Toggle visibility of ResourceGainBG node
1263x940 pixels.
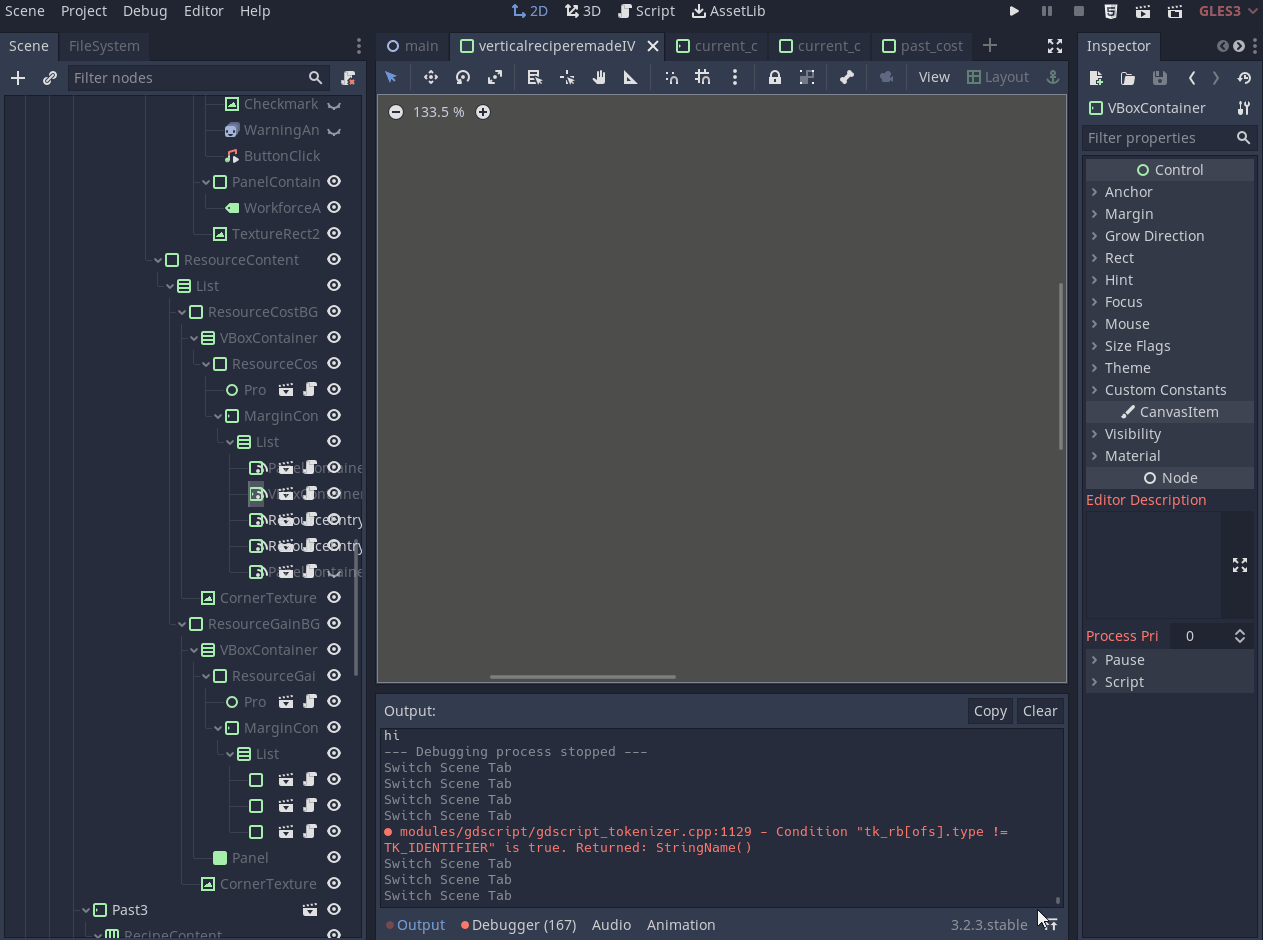(335, 623)
